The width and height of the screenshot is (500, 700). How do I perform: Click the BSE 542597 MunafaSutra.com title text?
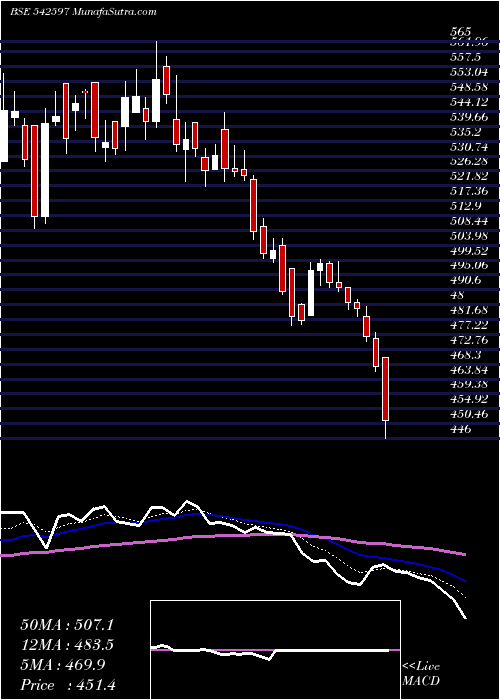pos(83,12)
